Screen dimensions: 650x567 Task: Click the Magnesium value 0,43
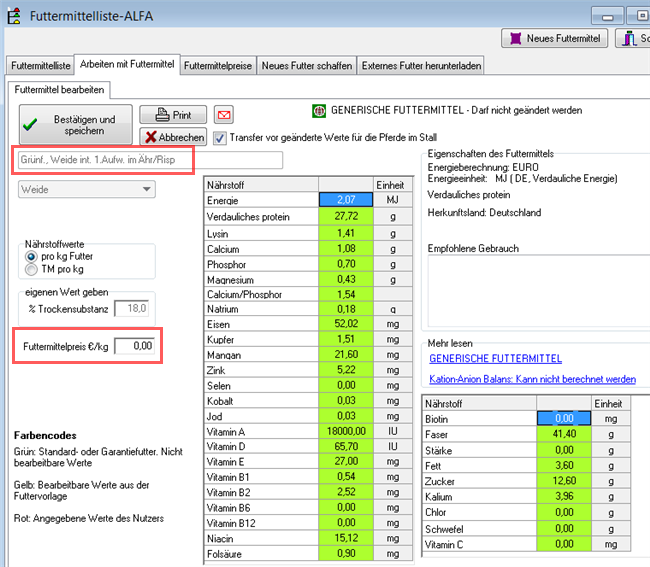point(346,279)
